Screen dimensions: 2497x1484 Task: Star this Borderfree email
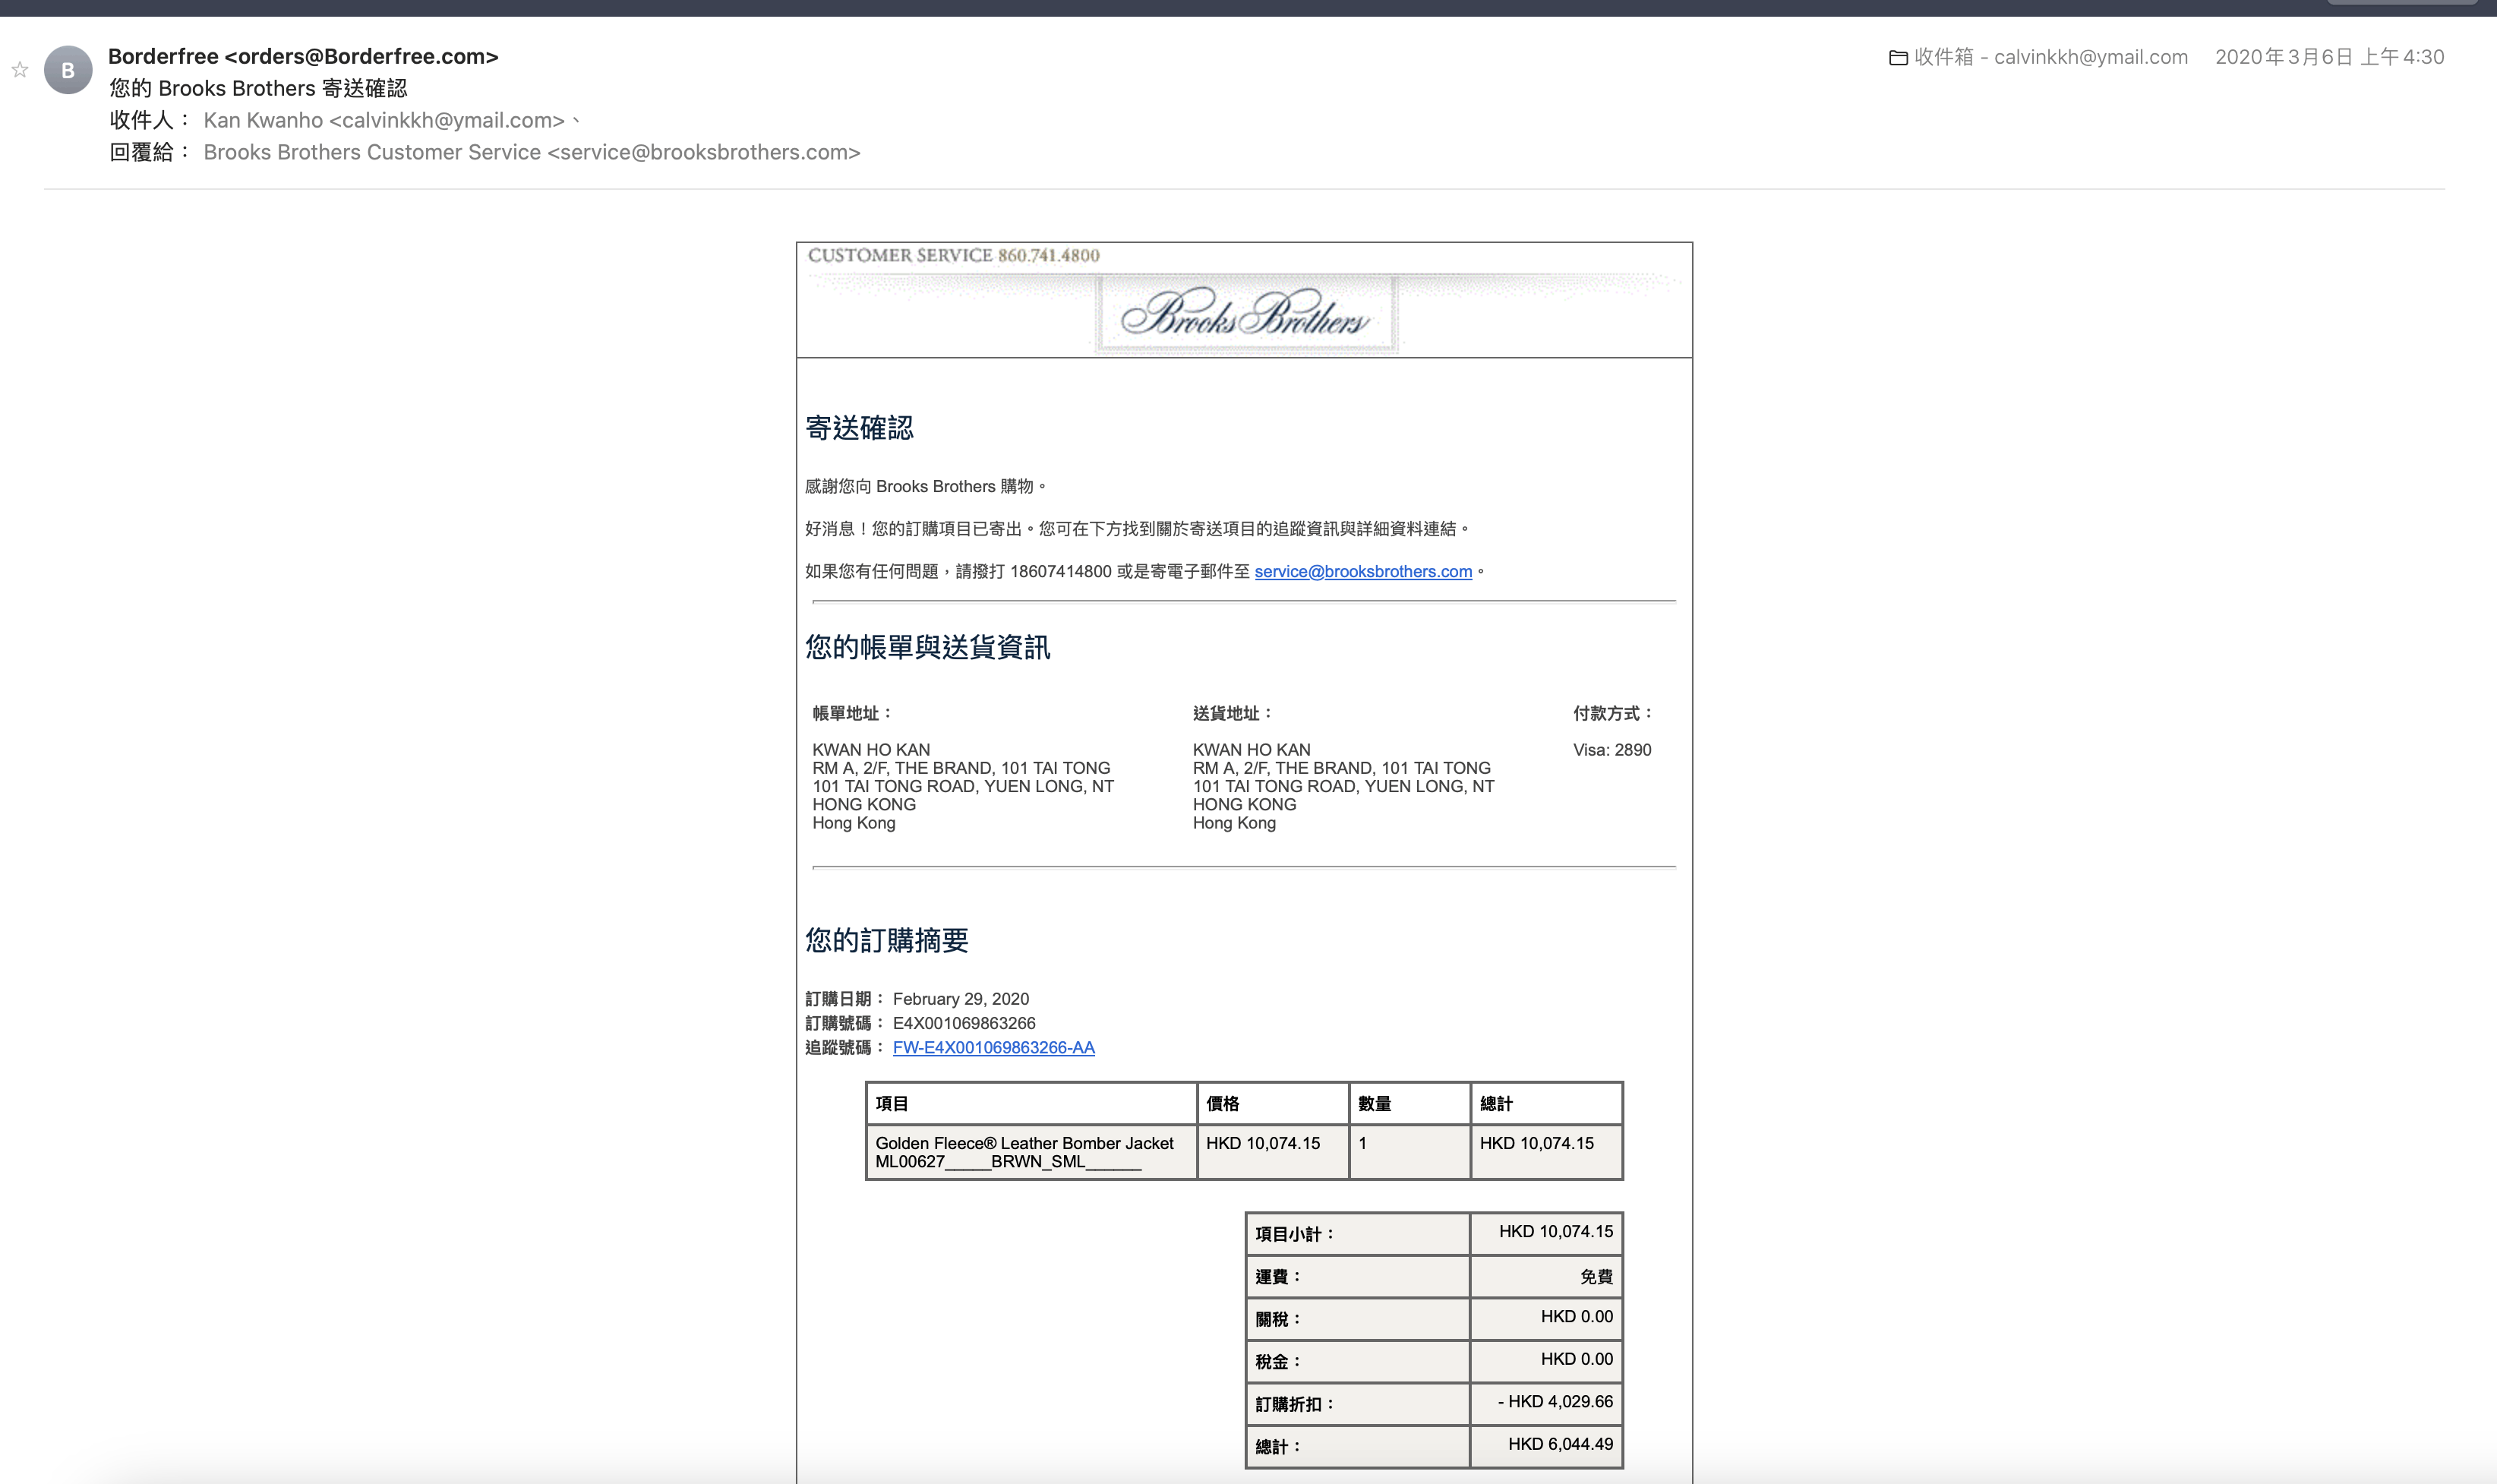point(20,70)
